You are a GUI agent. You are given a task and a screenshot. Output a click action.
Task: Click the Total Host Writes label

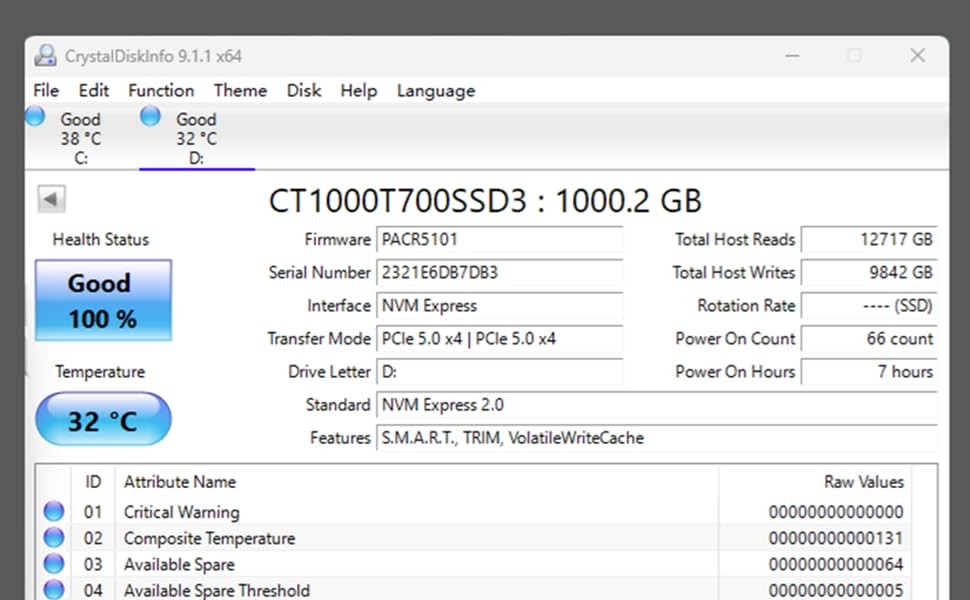coord(734,272)
